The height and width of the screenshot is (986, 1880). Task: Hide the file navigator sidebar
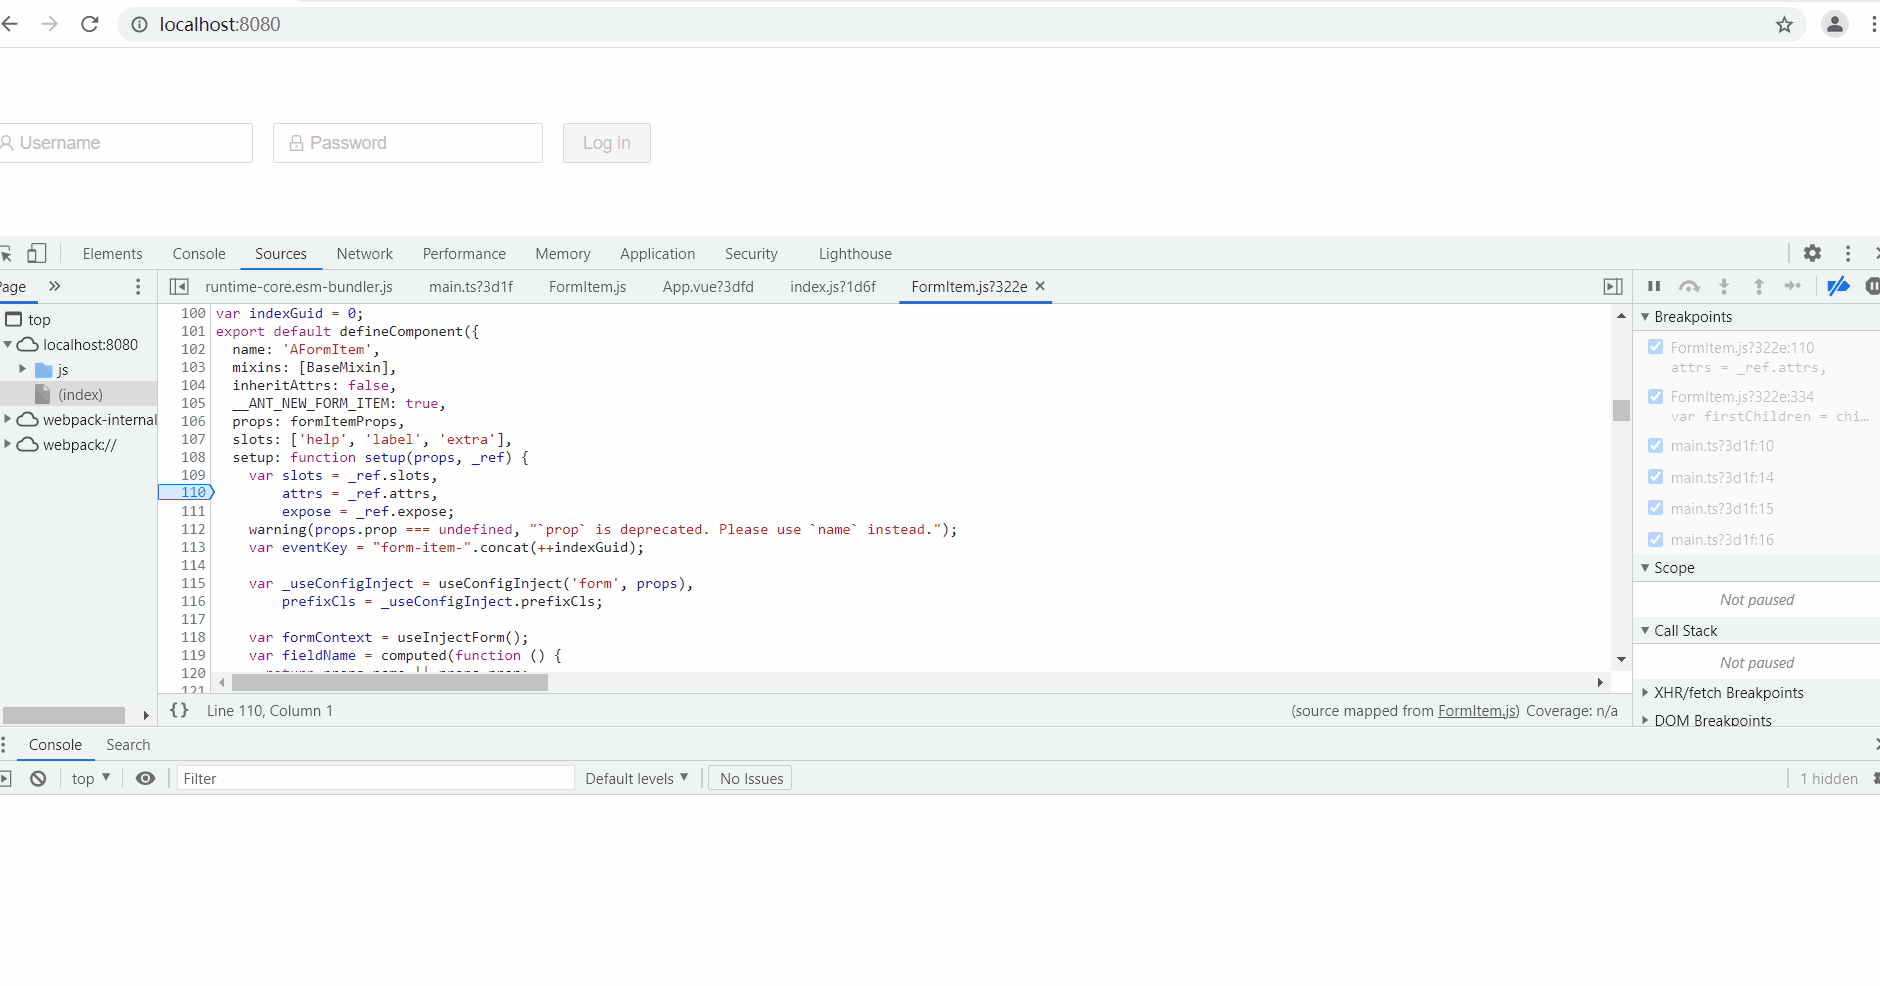[x=179, y=287]
